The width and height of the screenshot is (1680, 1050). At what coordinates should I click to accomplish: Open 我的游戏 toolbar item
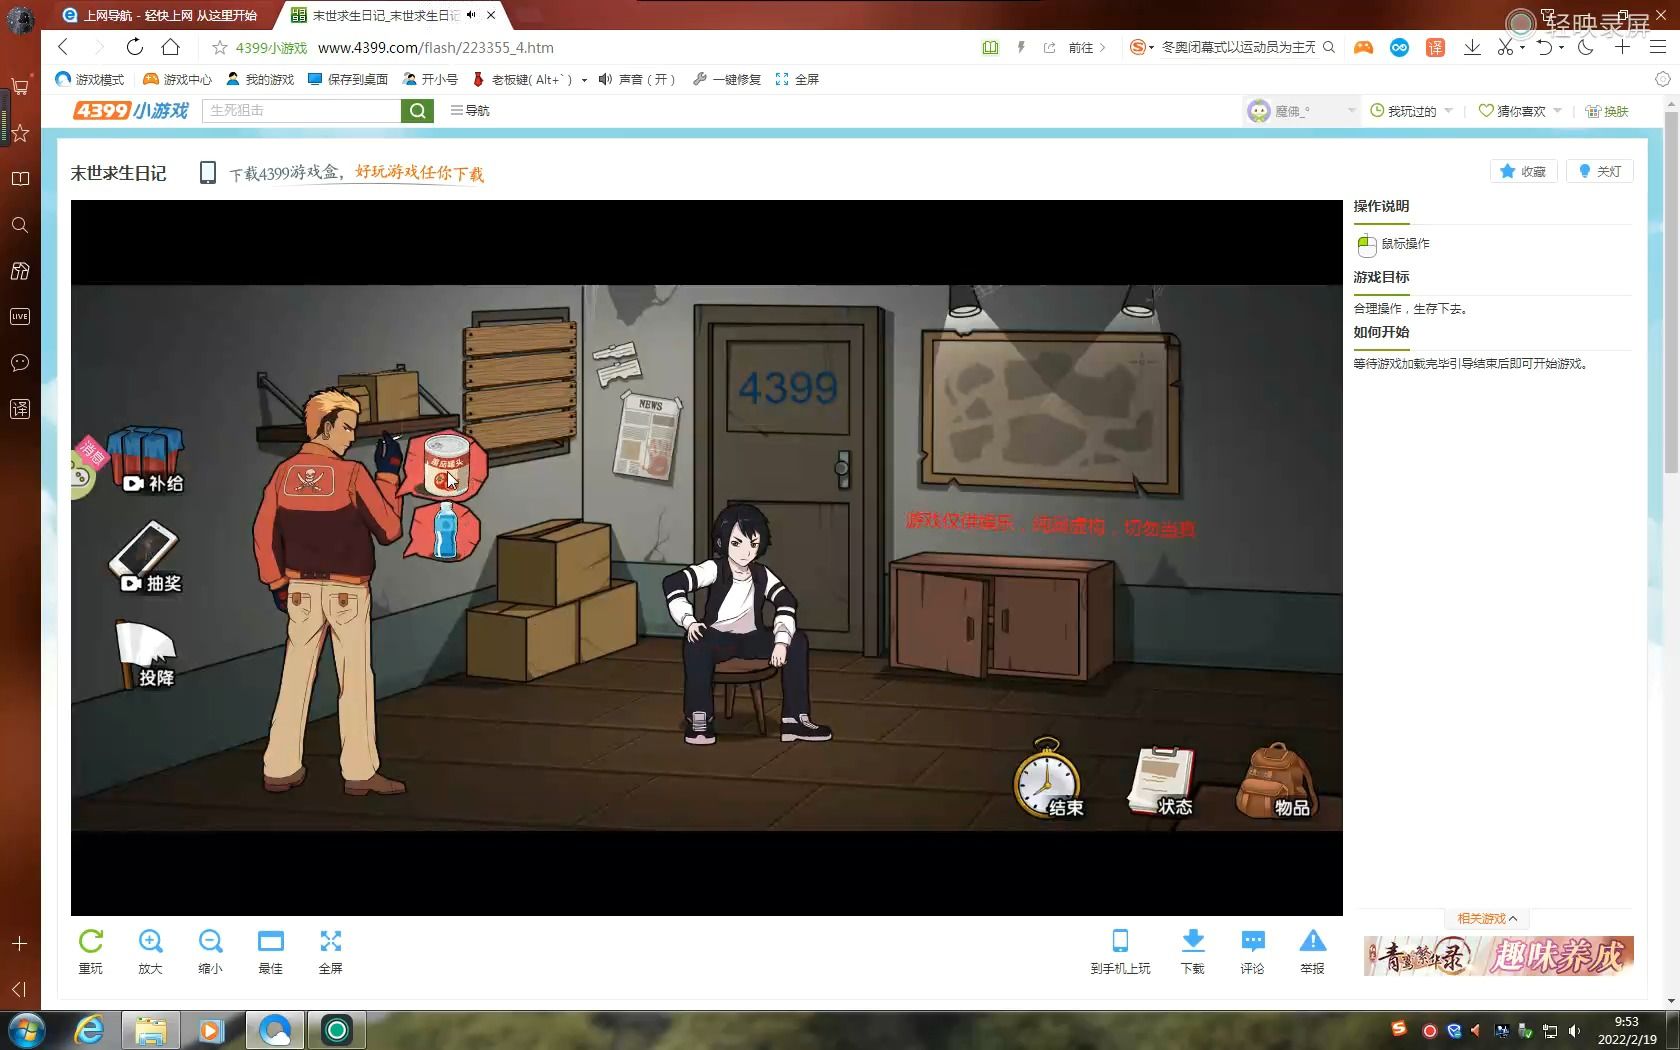pos(260,79)
